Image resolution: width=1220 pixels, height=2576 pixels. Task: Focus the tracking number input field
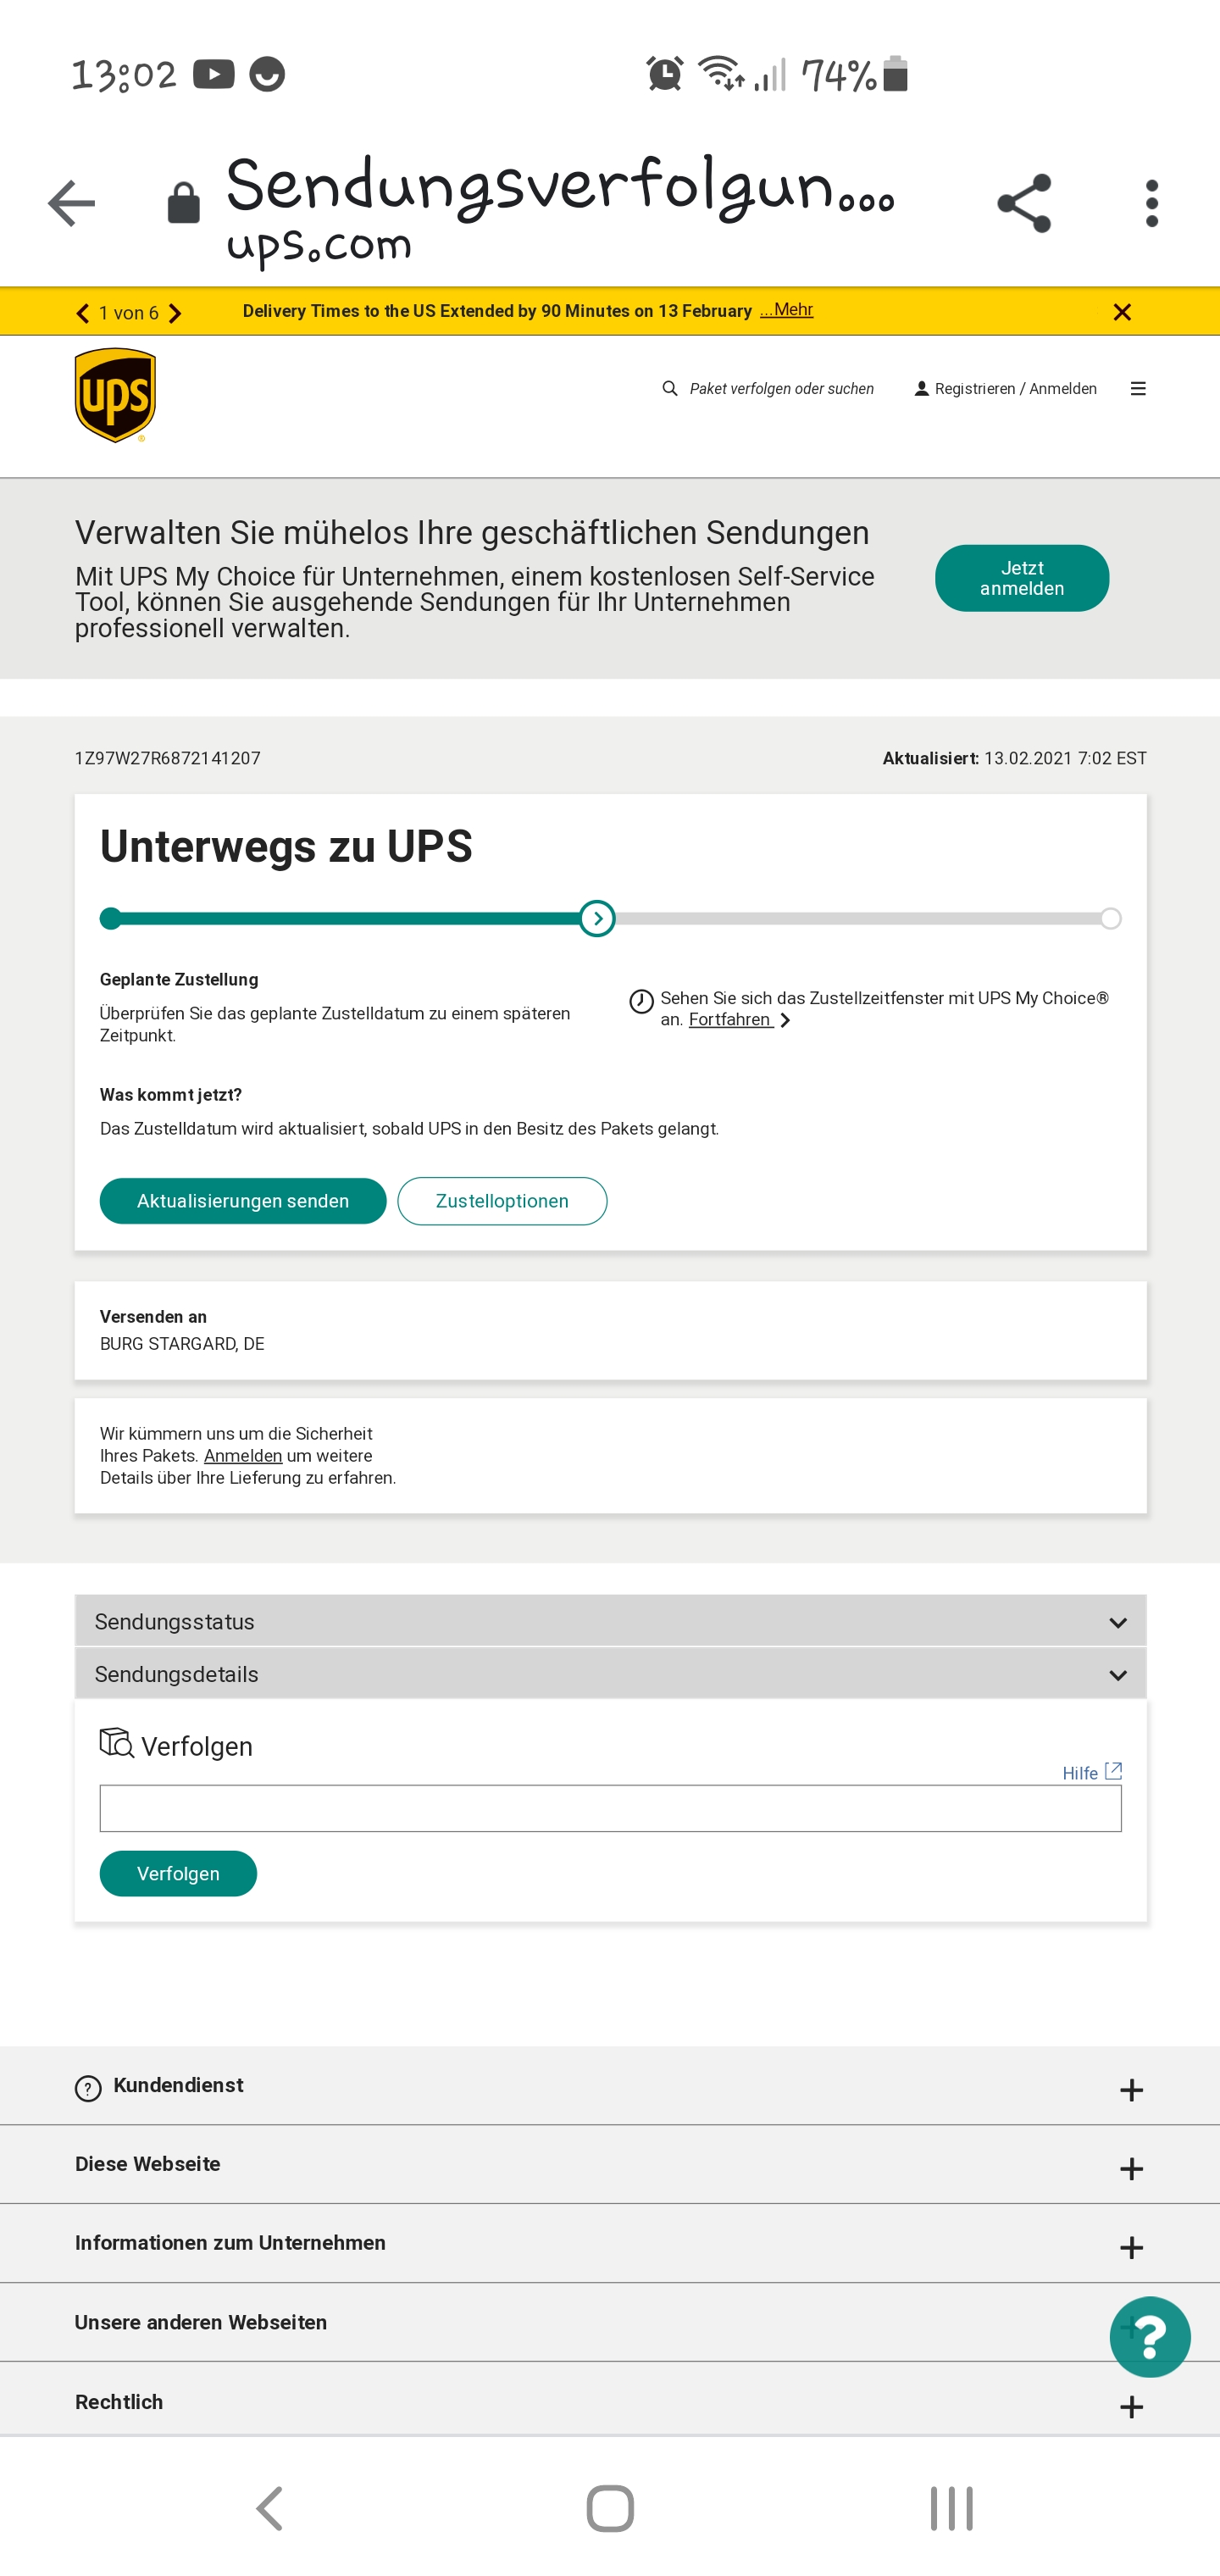(x=610, y=1808)
